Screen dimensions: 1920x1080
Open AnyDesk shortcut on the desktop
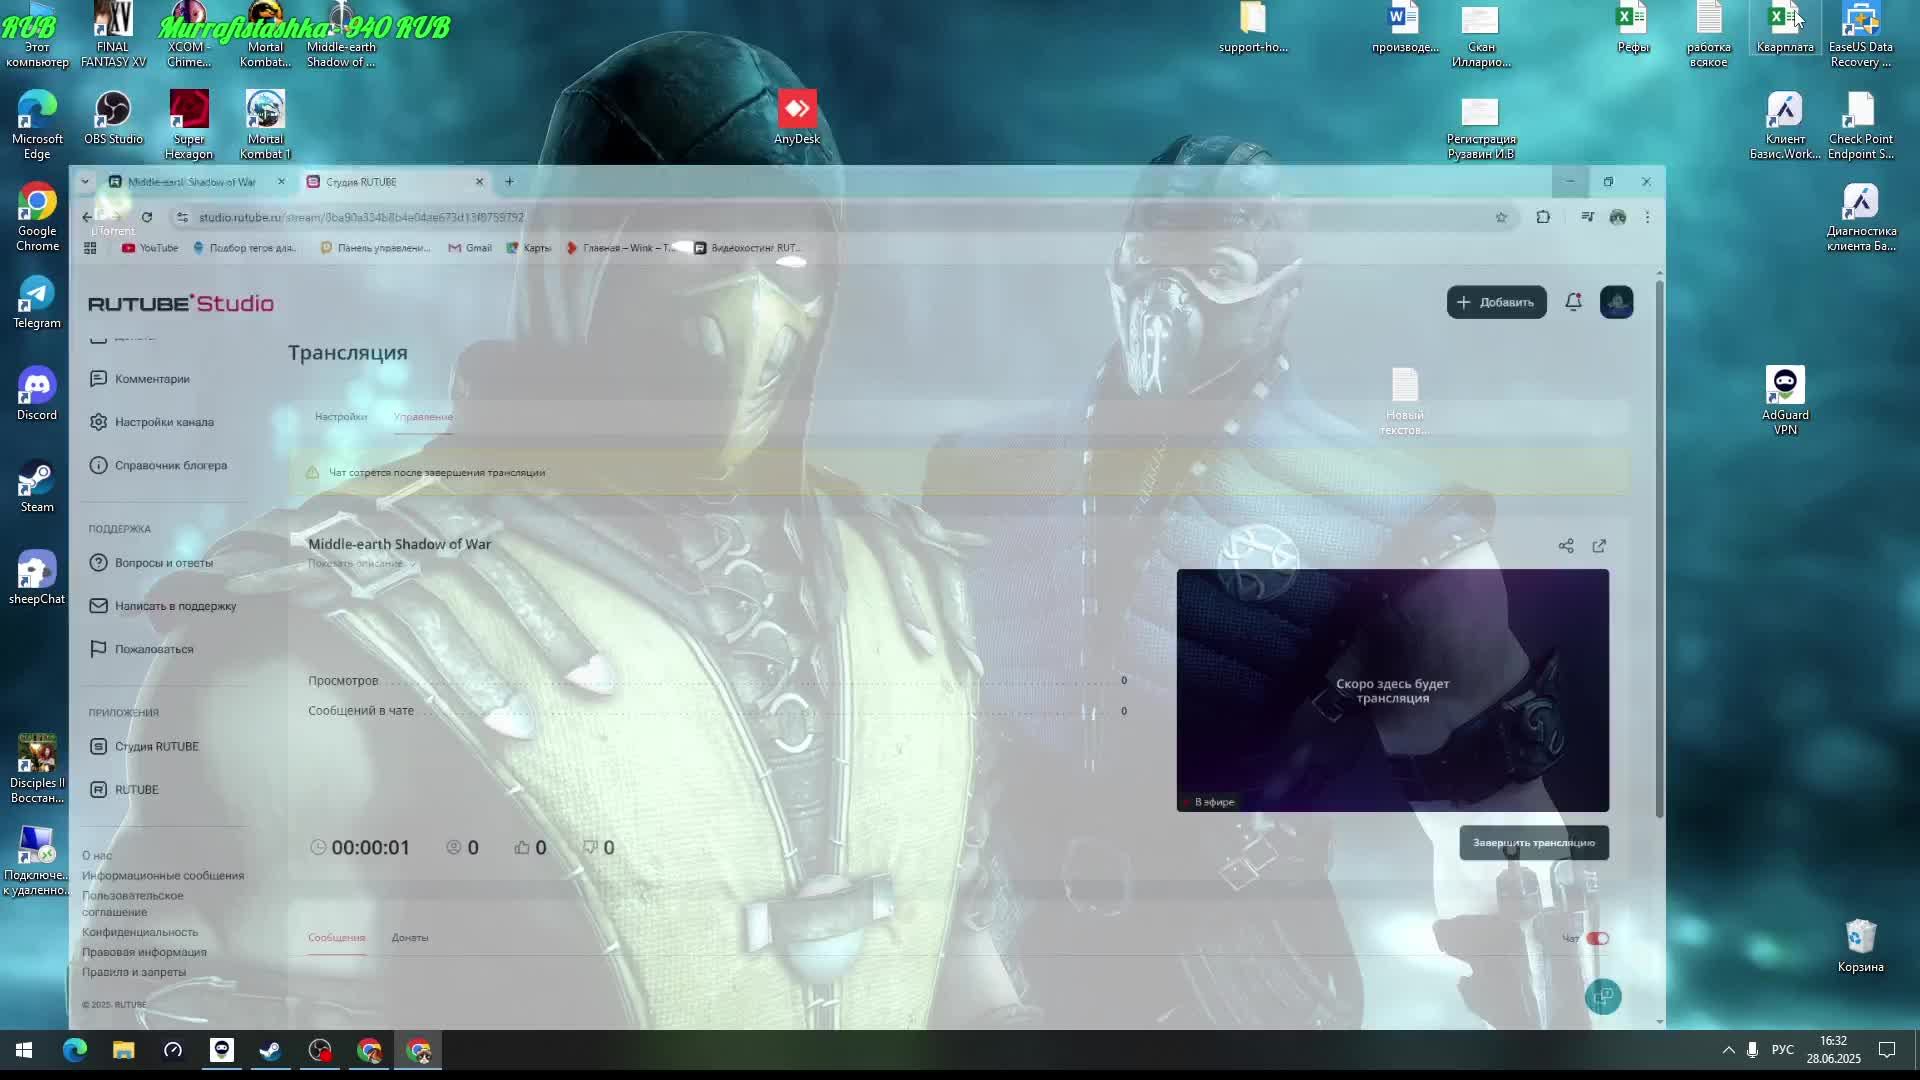coord(797,118)
